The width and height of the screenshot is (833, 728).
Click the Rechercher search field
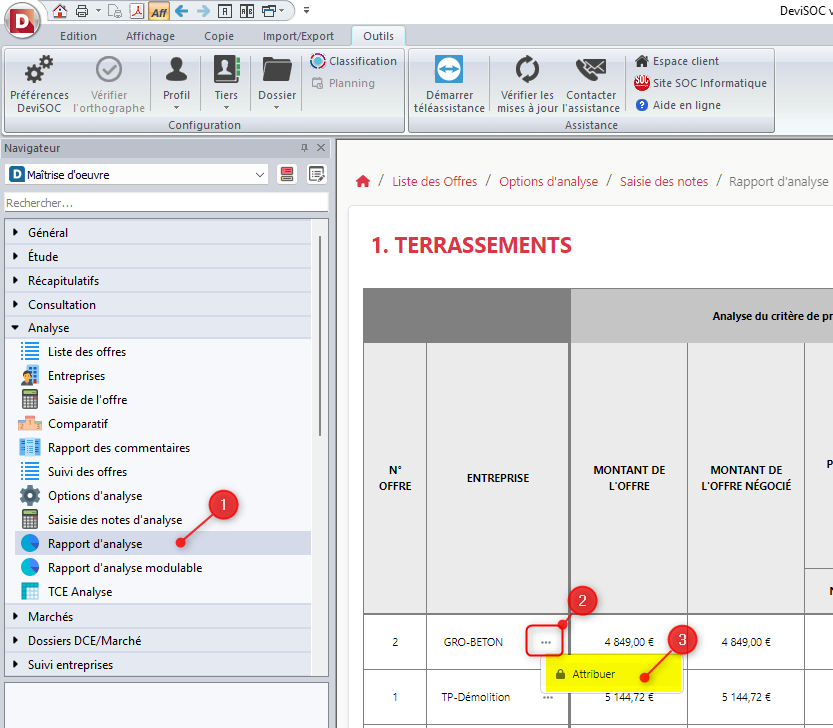click(x=166, y=203)
